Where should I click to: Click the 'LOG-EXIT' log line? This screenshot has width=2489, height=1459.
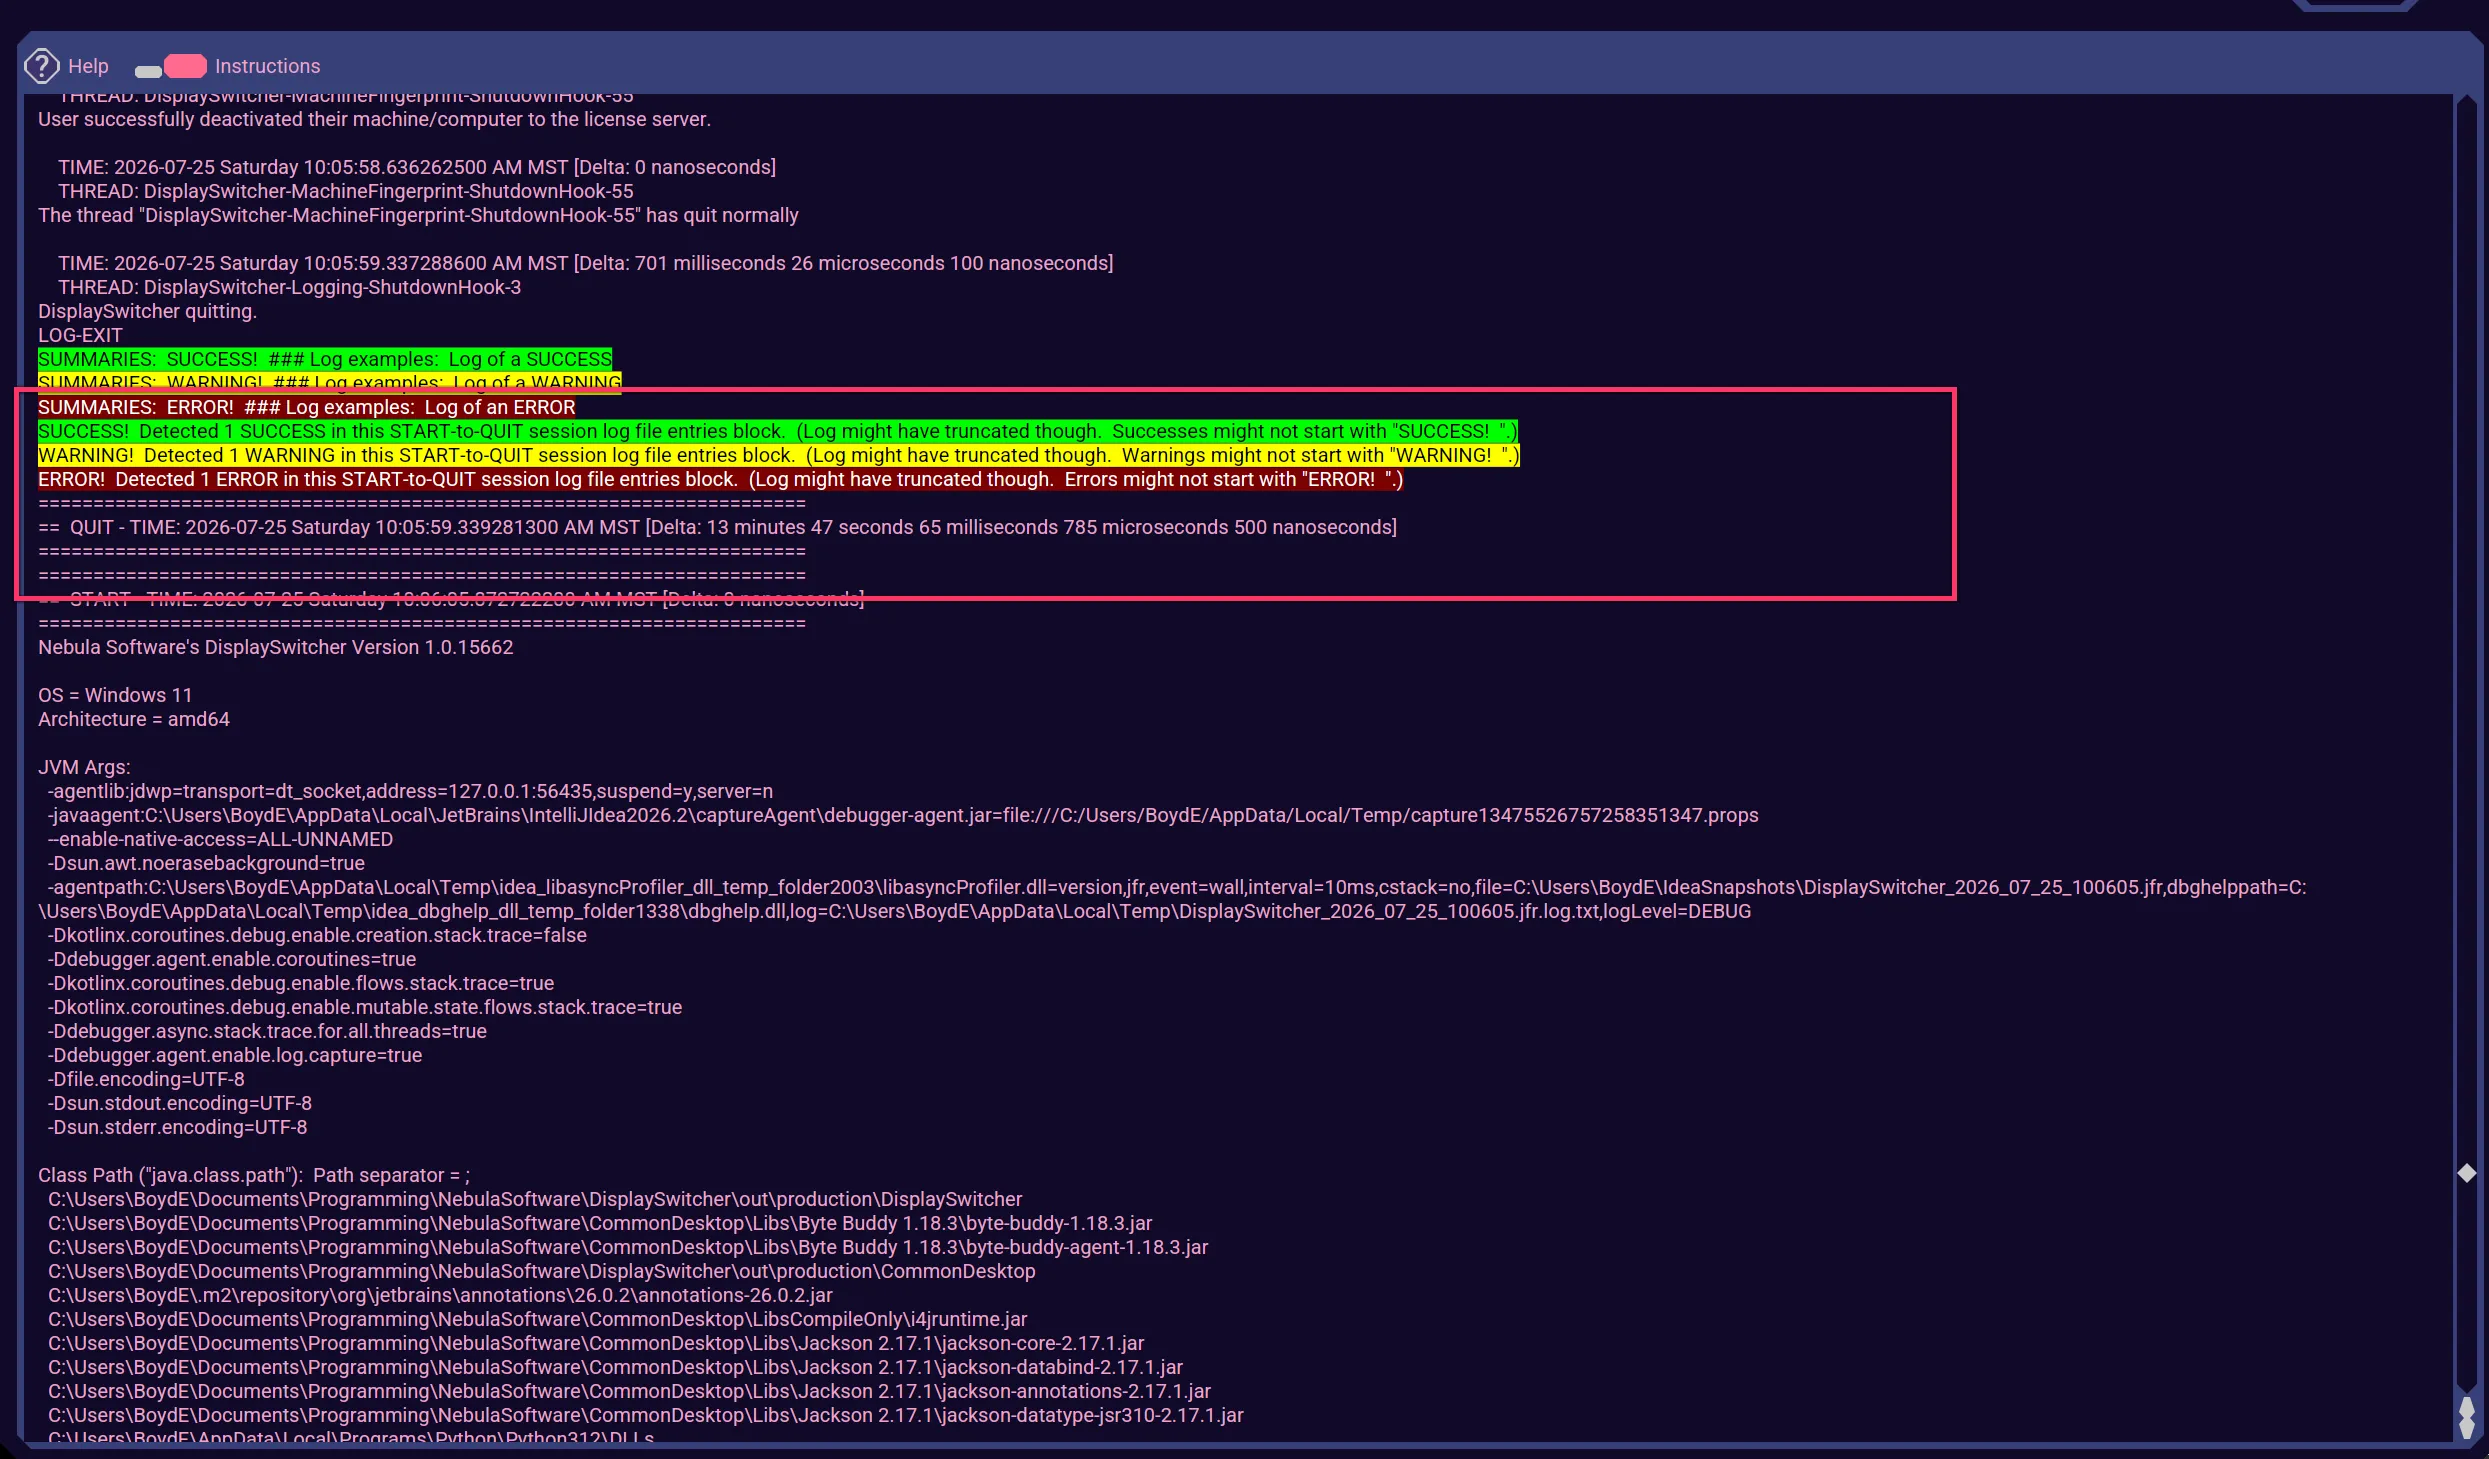pyautogui.click(x=80, y=335)
